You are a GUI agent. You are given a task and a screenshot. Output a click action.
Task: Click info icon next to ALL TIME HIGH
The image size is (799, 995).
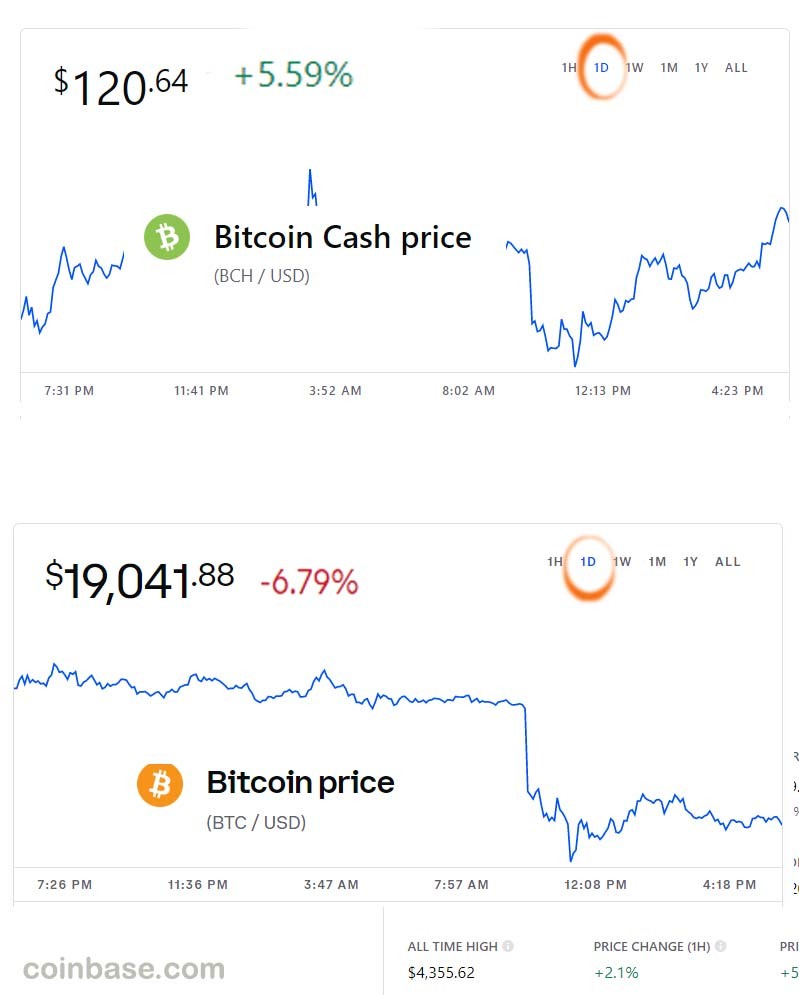[508, 946]
